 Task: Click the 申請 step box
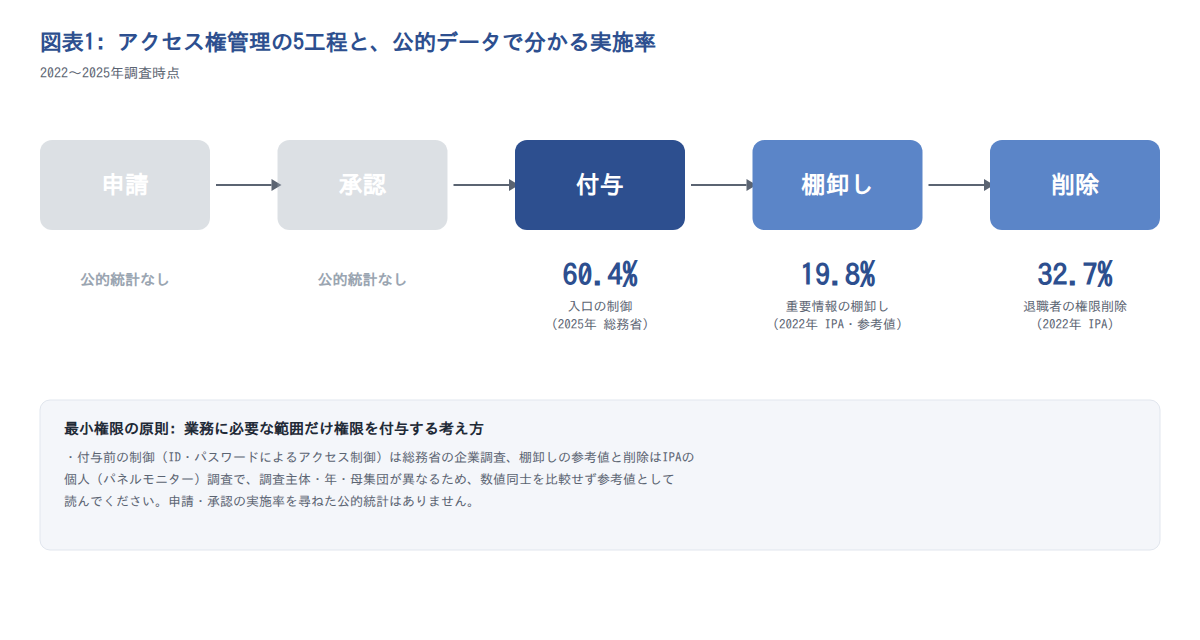[x=125, y=185]
